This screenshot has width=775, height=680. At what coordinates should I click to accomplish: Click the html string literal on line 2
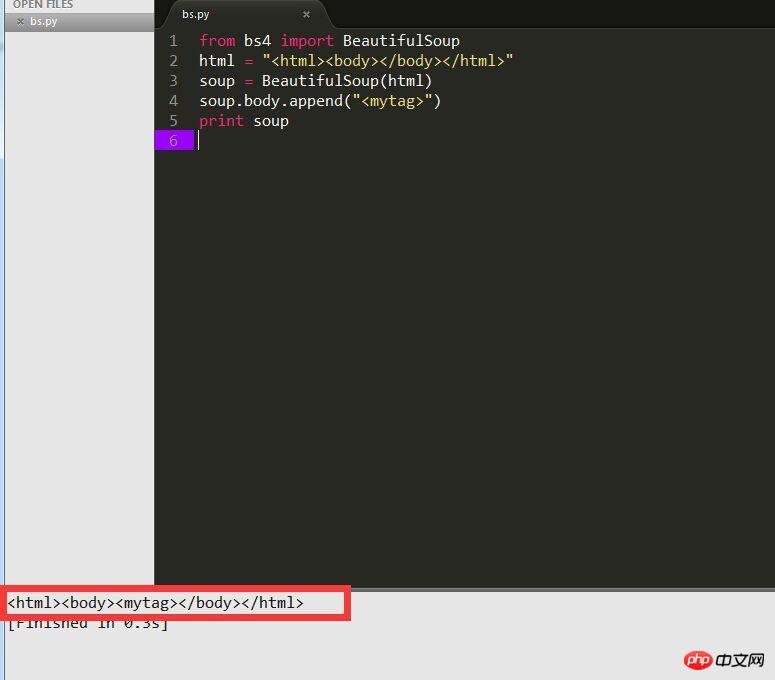pos(388,61)
